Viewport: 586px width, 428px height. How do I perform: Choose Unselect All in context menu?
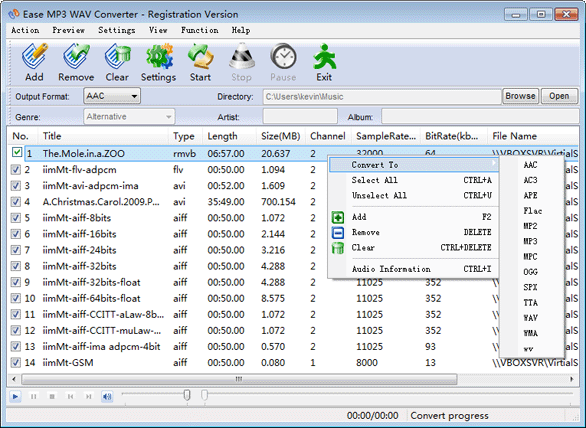point(414,195)
